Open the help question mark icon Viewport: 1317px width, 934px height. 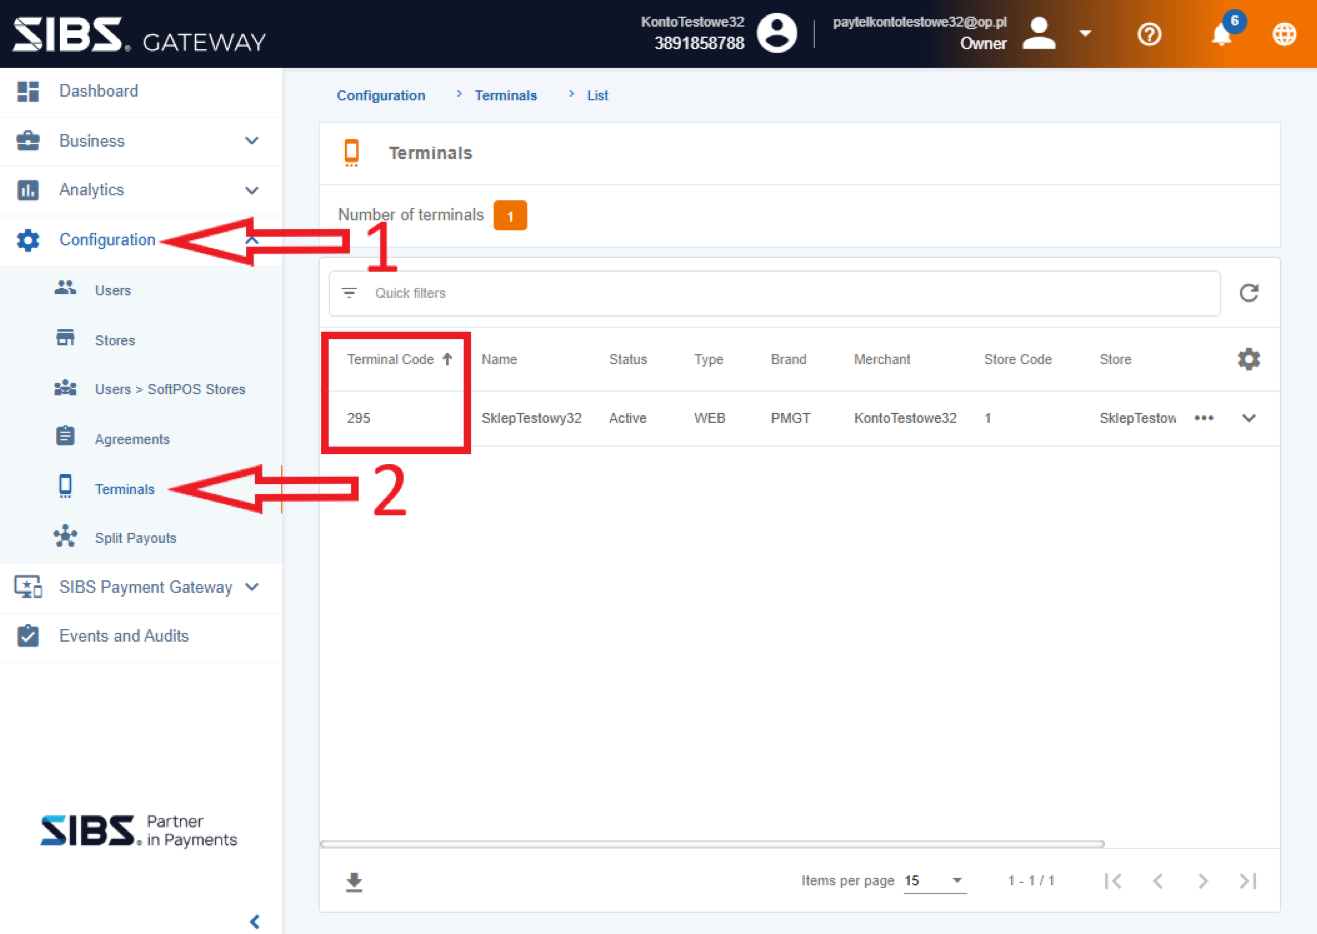pyautogui.click(x=1150, y=34)
